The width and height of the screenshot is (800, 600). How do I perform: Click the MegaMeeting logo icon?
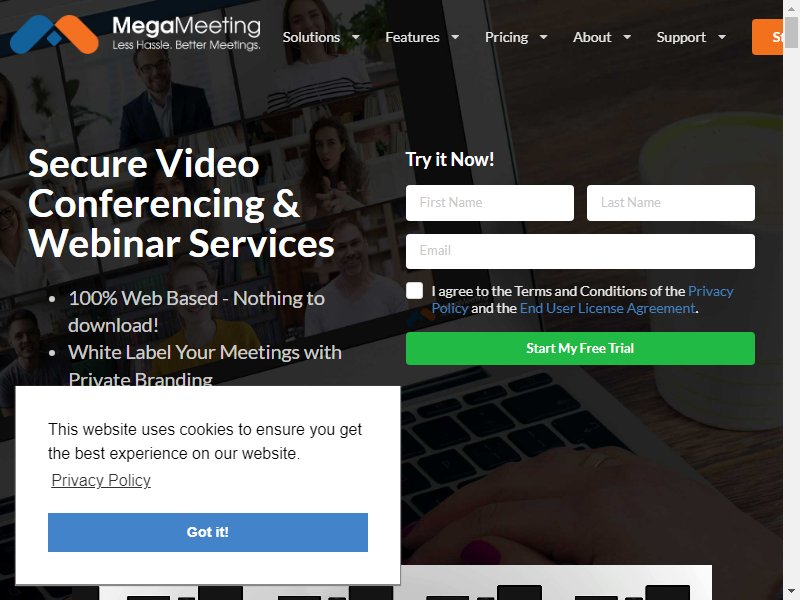pyautogui.click(x=54, y=34)
